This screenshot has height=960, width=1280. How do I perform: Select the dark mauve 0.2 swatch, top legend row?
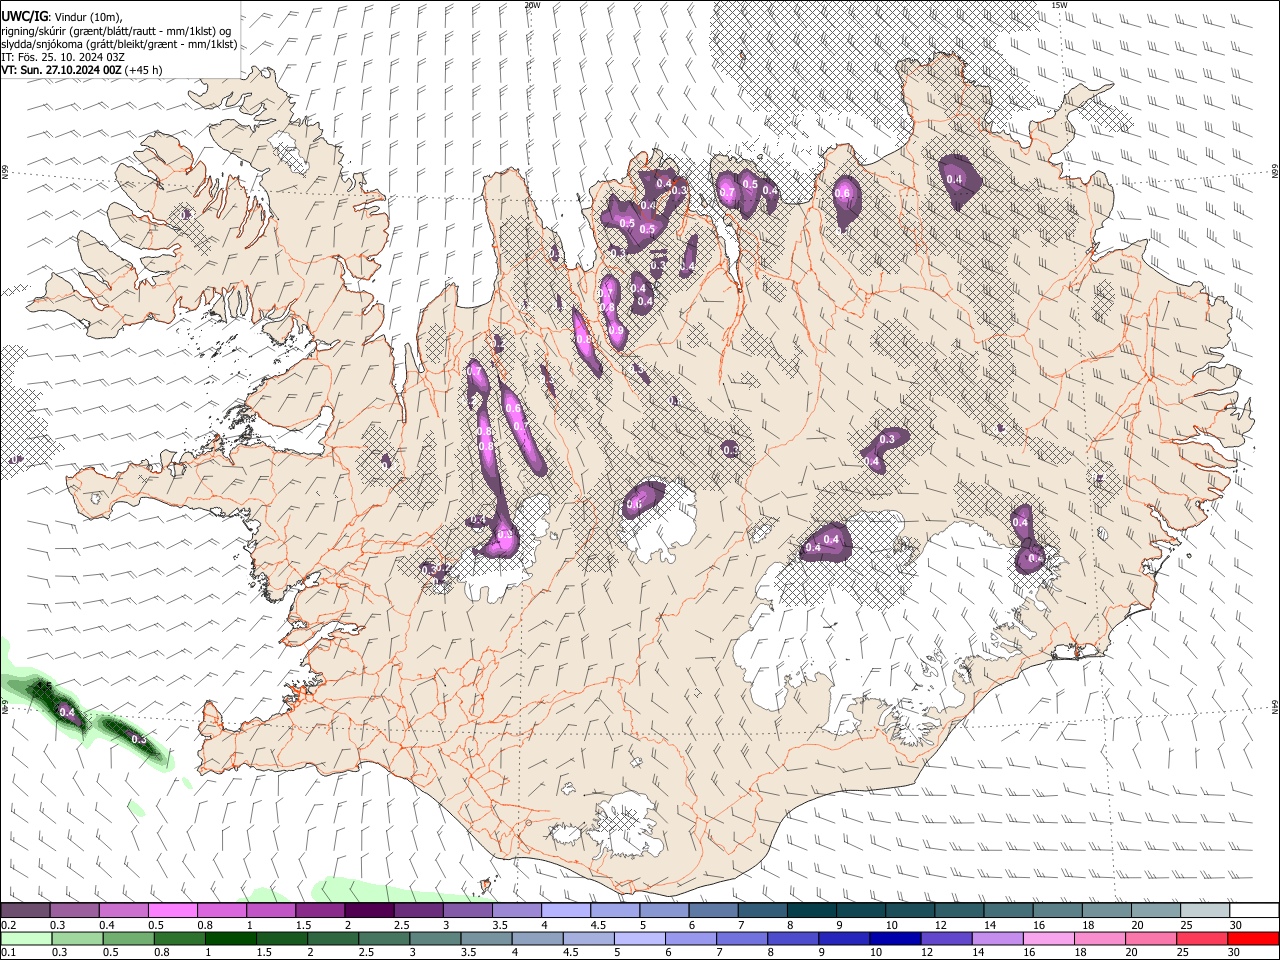click(x=25, y=911)
